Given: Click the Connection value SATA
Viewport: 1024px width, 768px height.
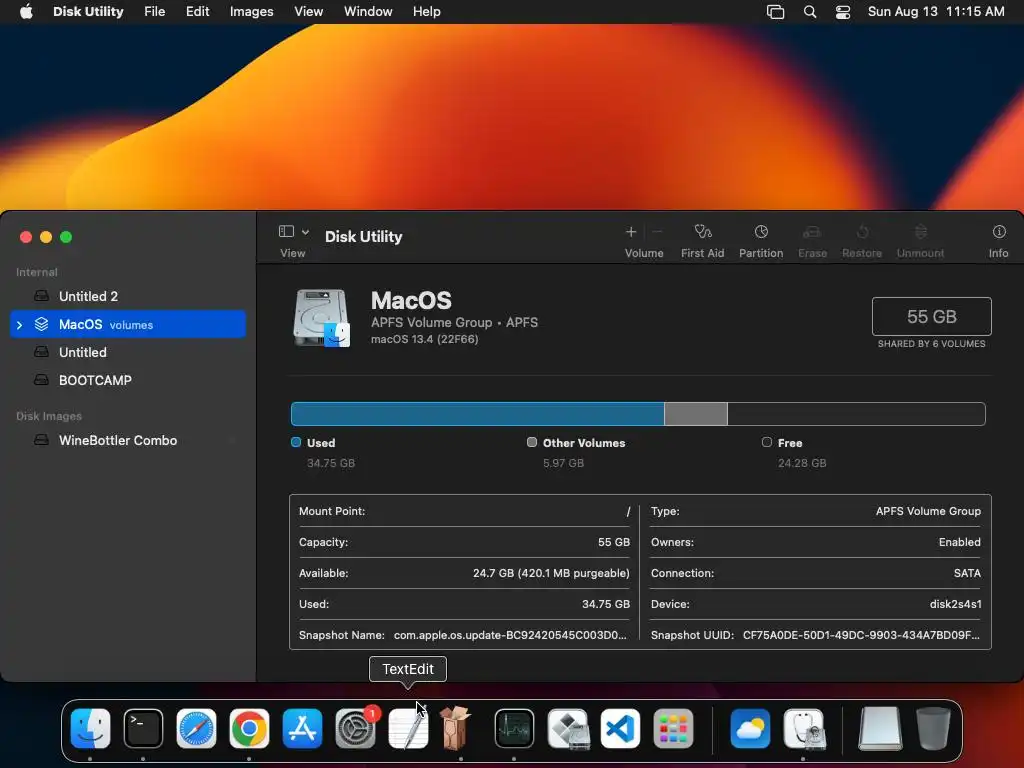Looking at the screenshot, I should [x=967, y=573].
